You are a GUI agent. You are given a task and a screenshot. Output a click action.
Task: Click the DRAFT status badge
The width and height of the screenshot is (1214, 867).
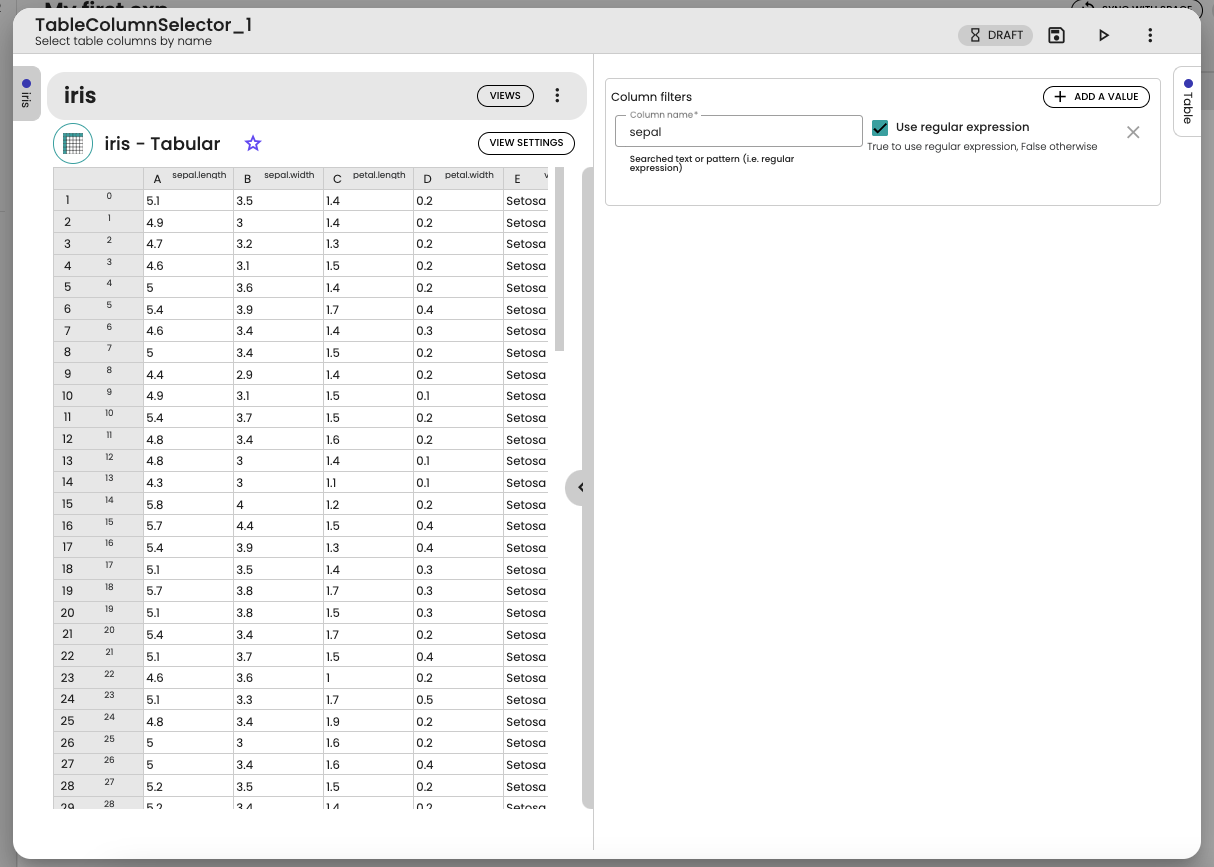click(x=997, y=35)
